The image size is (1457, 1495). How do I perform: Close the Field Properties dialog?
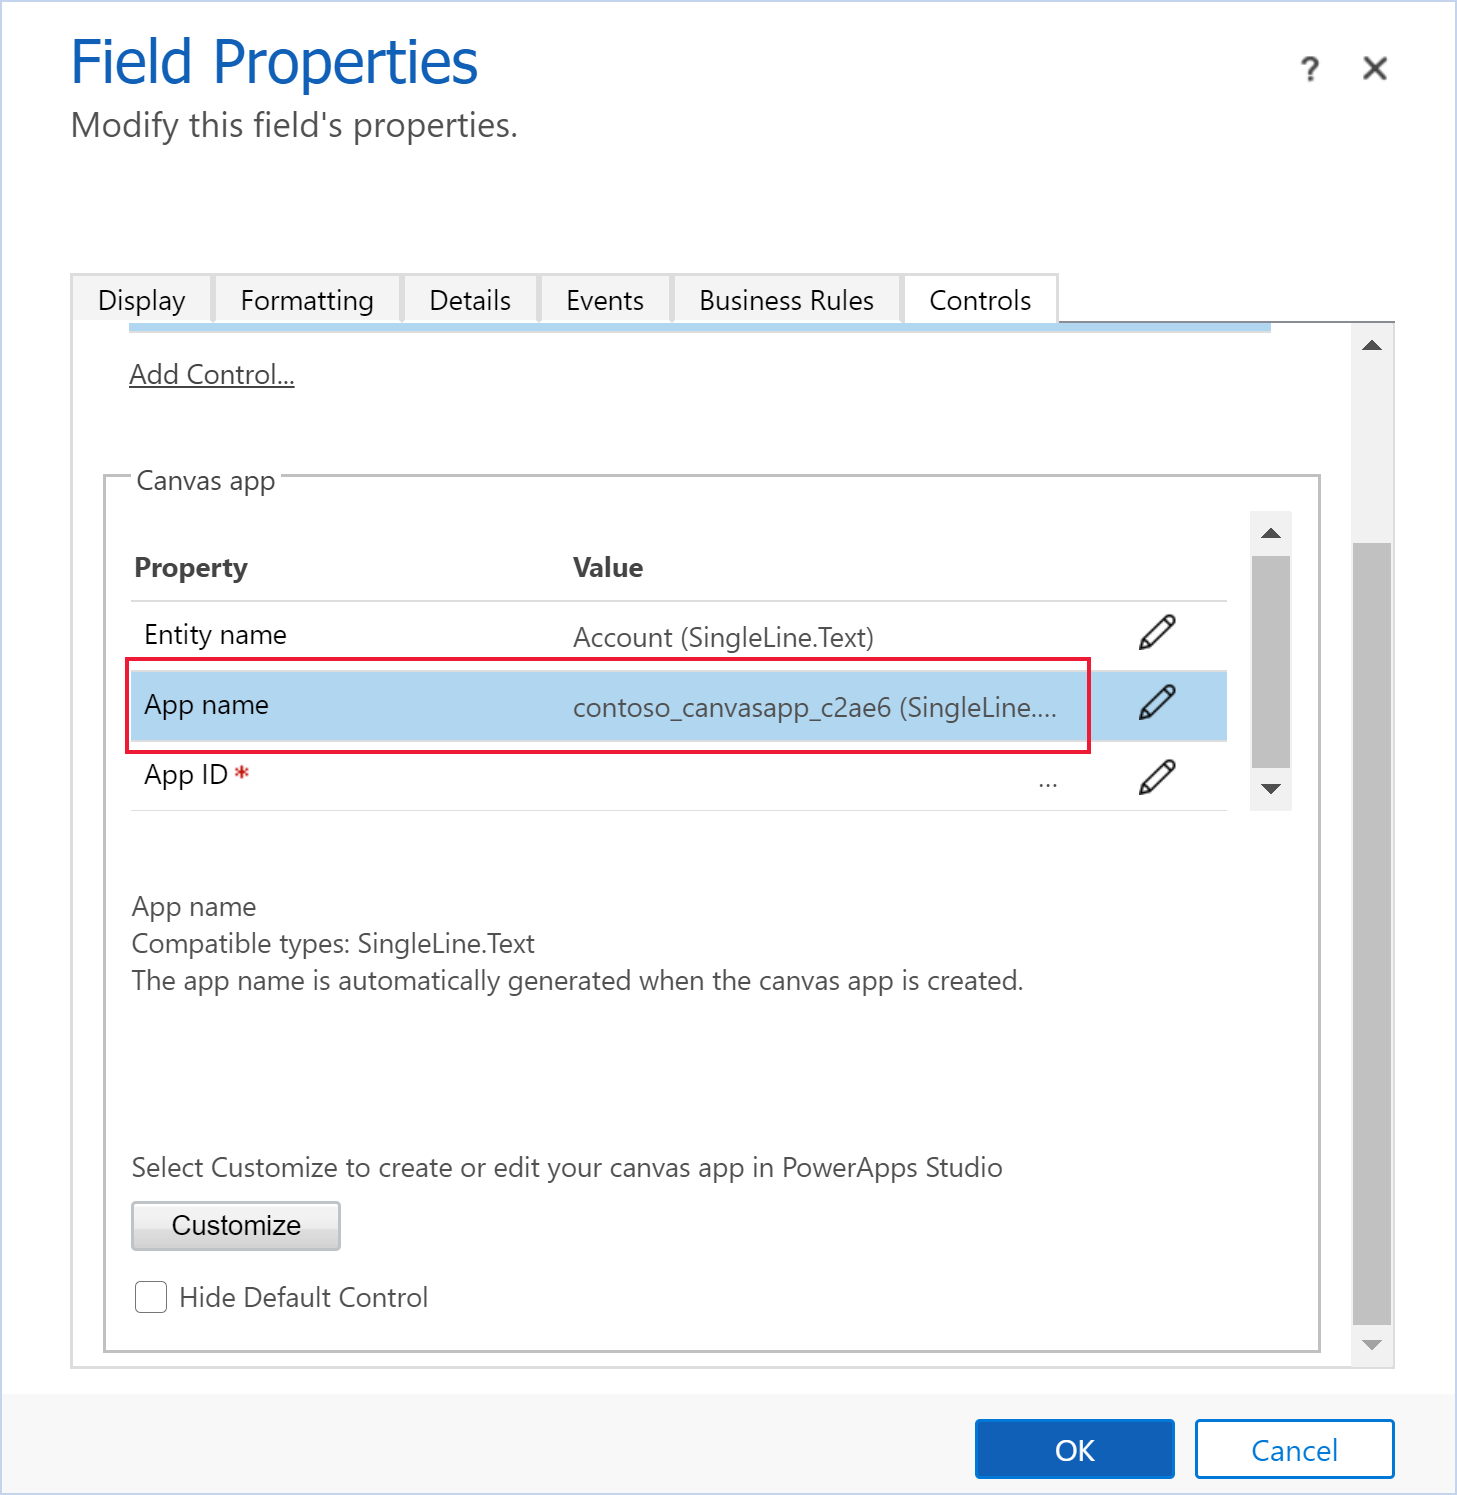[1375, 68]
